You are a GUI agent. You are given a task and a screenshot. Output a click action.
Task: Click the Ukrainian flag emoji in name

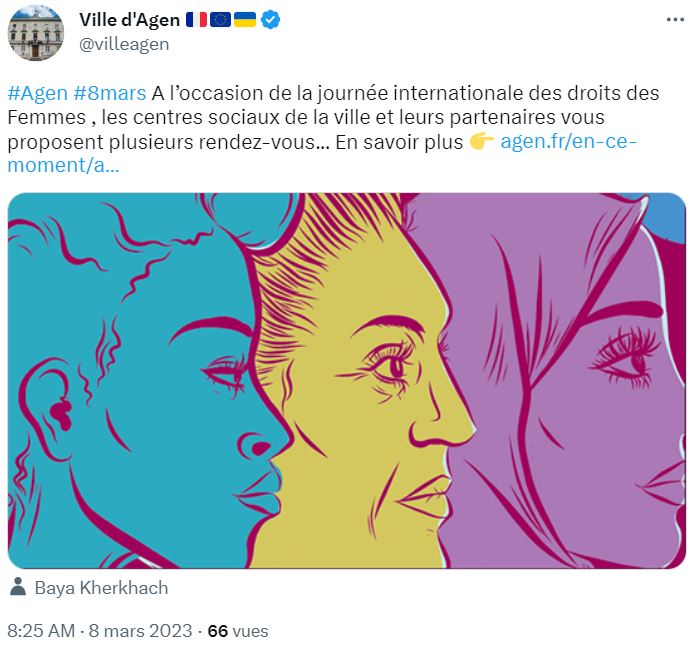click(245, 20)
